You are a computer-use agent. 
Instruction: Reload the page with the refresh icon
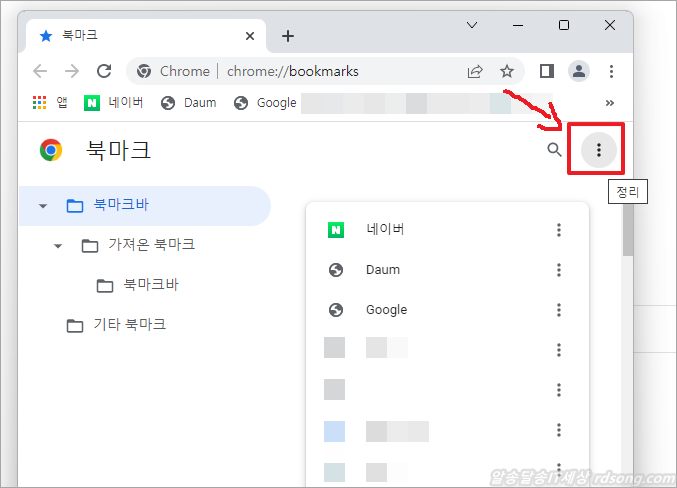point(103,71)
